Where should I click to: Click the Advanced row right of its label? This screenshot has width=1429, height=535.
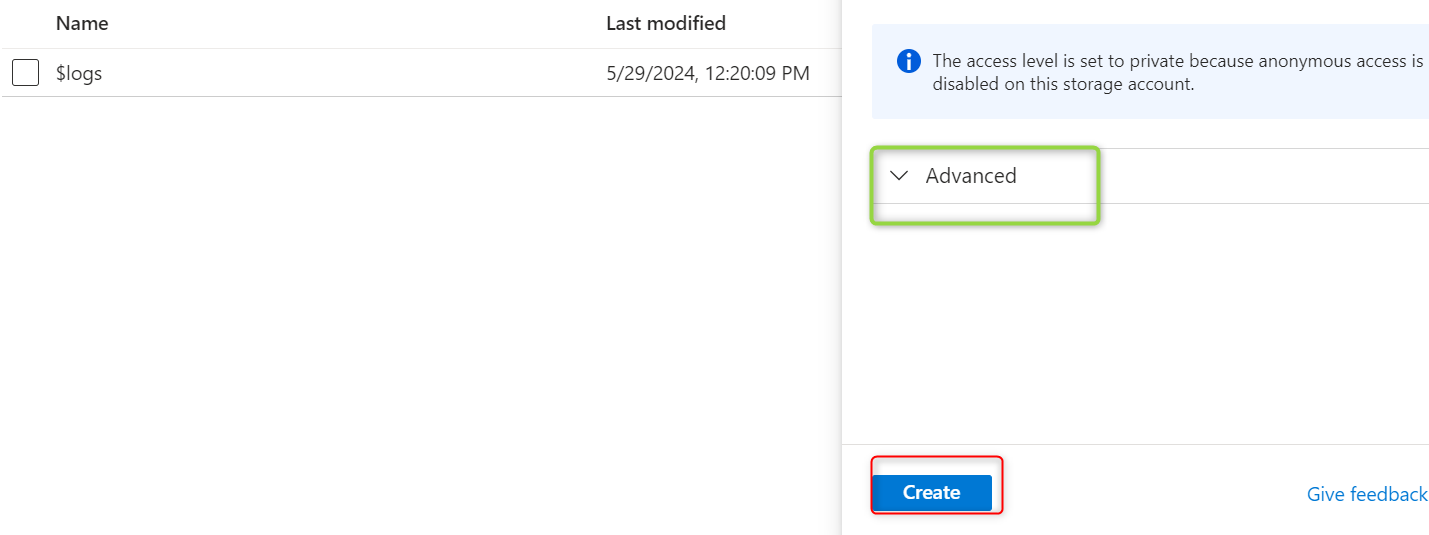click(x=1250, y=176)
